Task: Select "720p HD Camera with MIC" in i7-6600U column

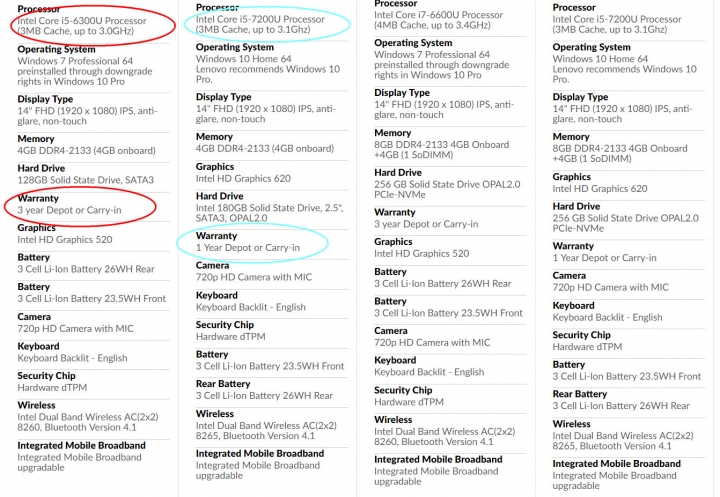Action: pos(432,343)
